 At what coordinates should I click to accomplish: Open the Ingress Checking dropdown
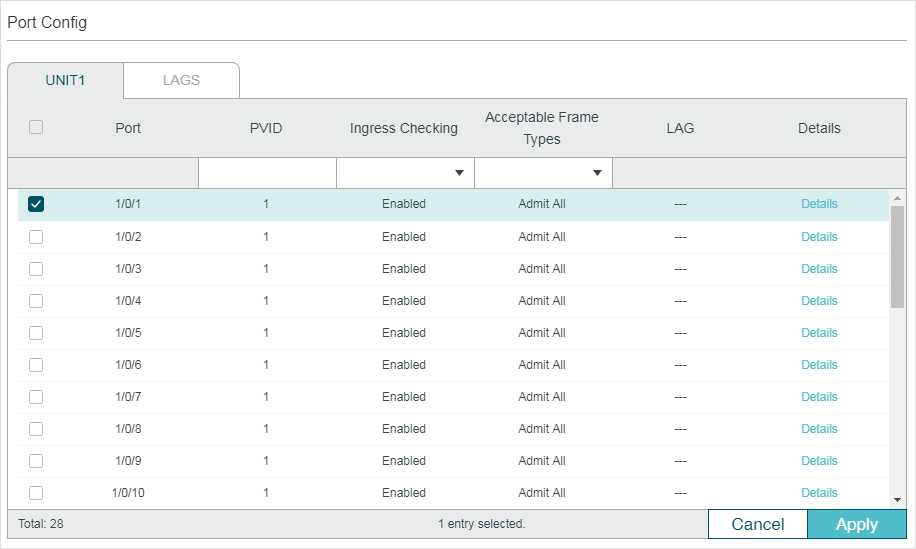click(x=405, y=173)
